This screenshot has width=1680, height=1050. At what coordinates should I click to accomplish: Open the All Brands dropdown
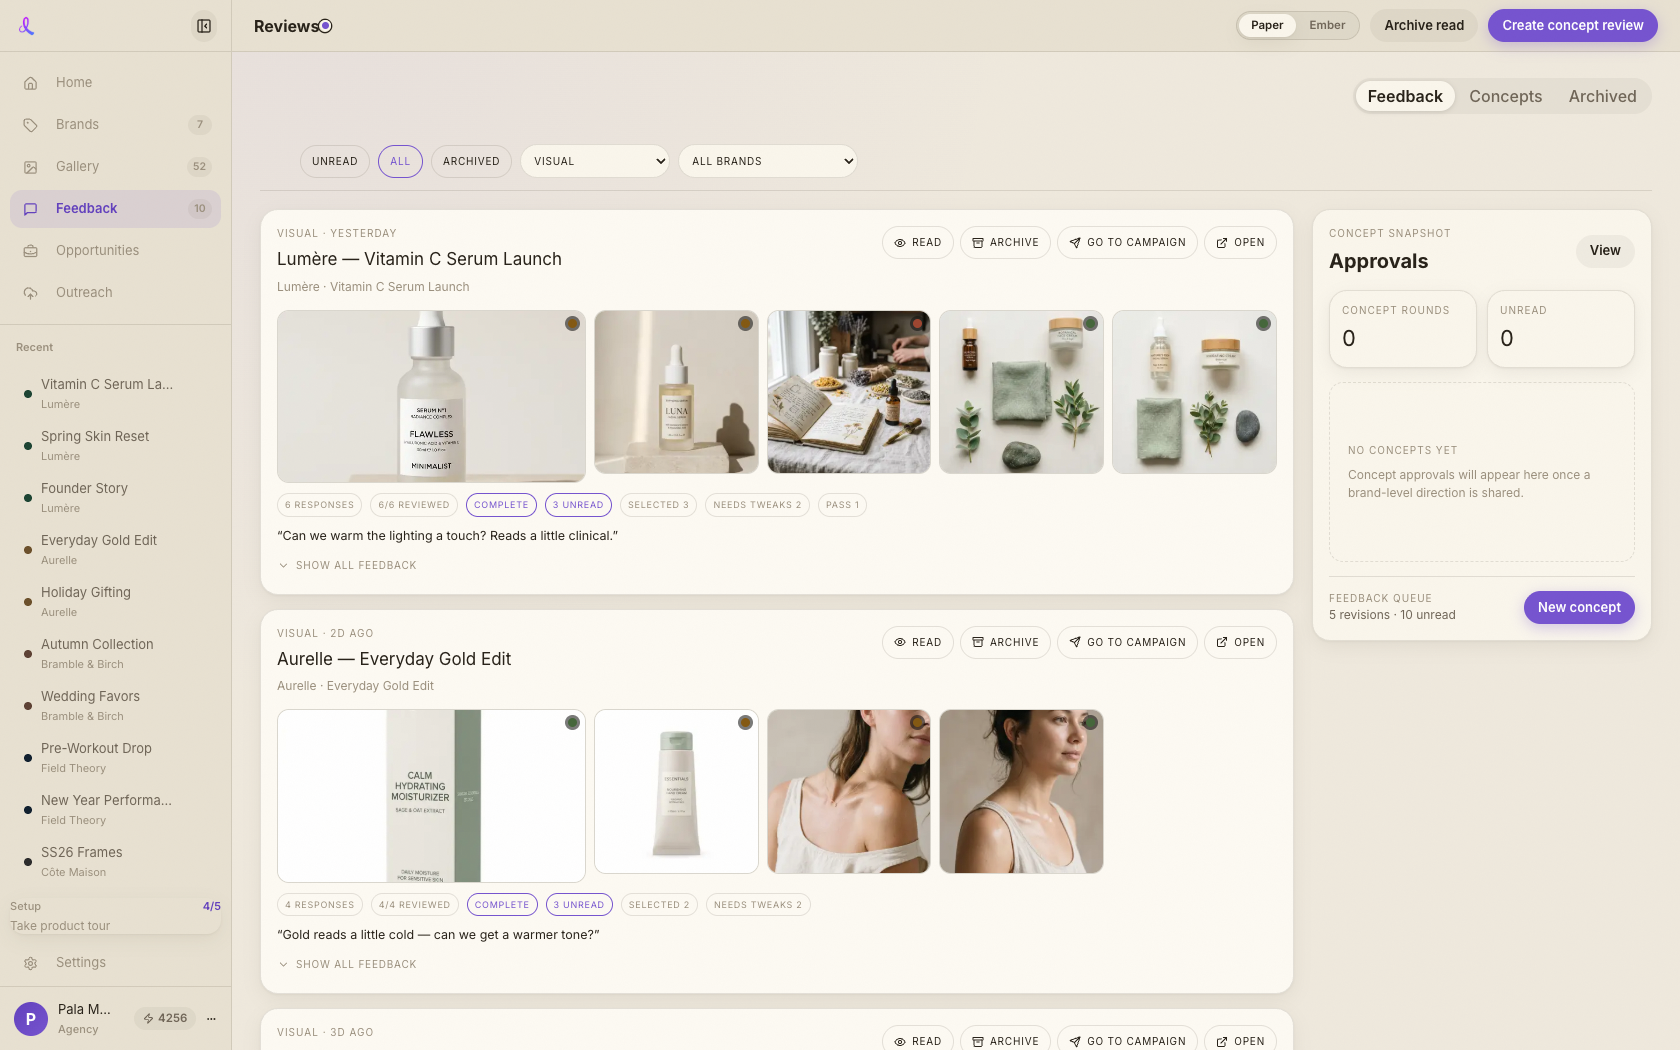coord(768,162)
